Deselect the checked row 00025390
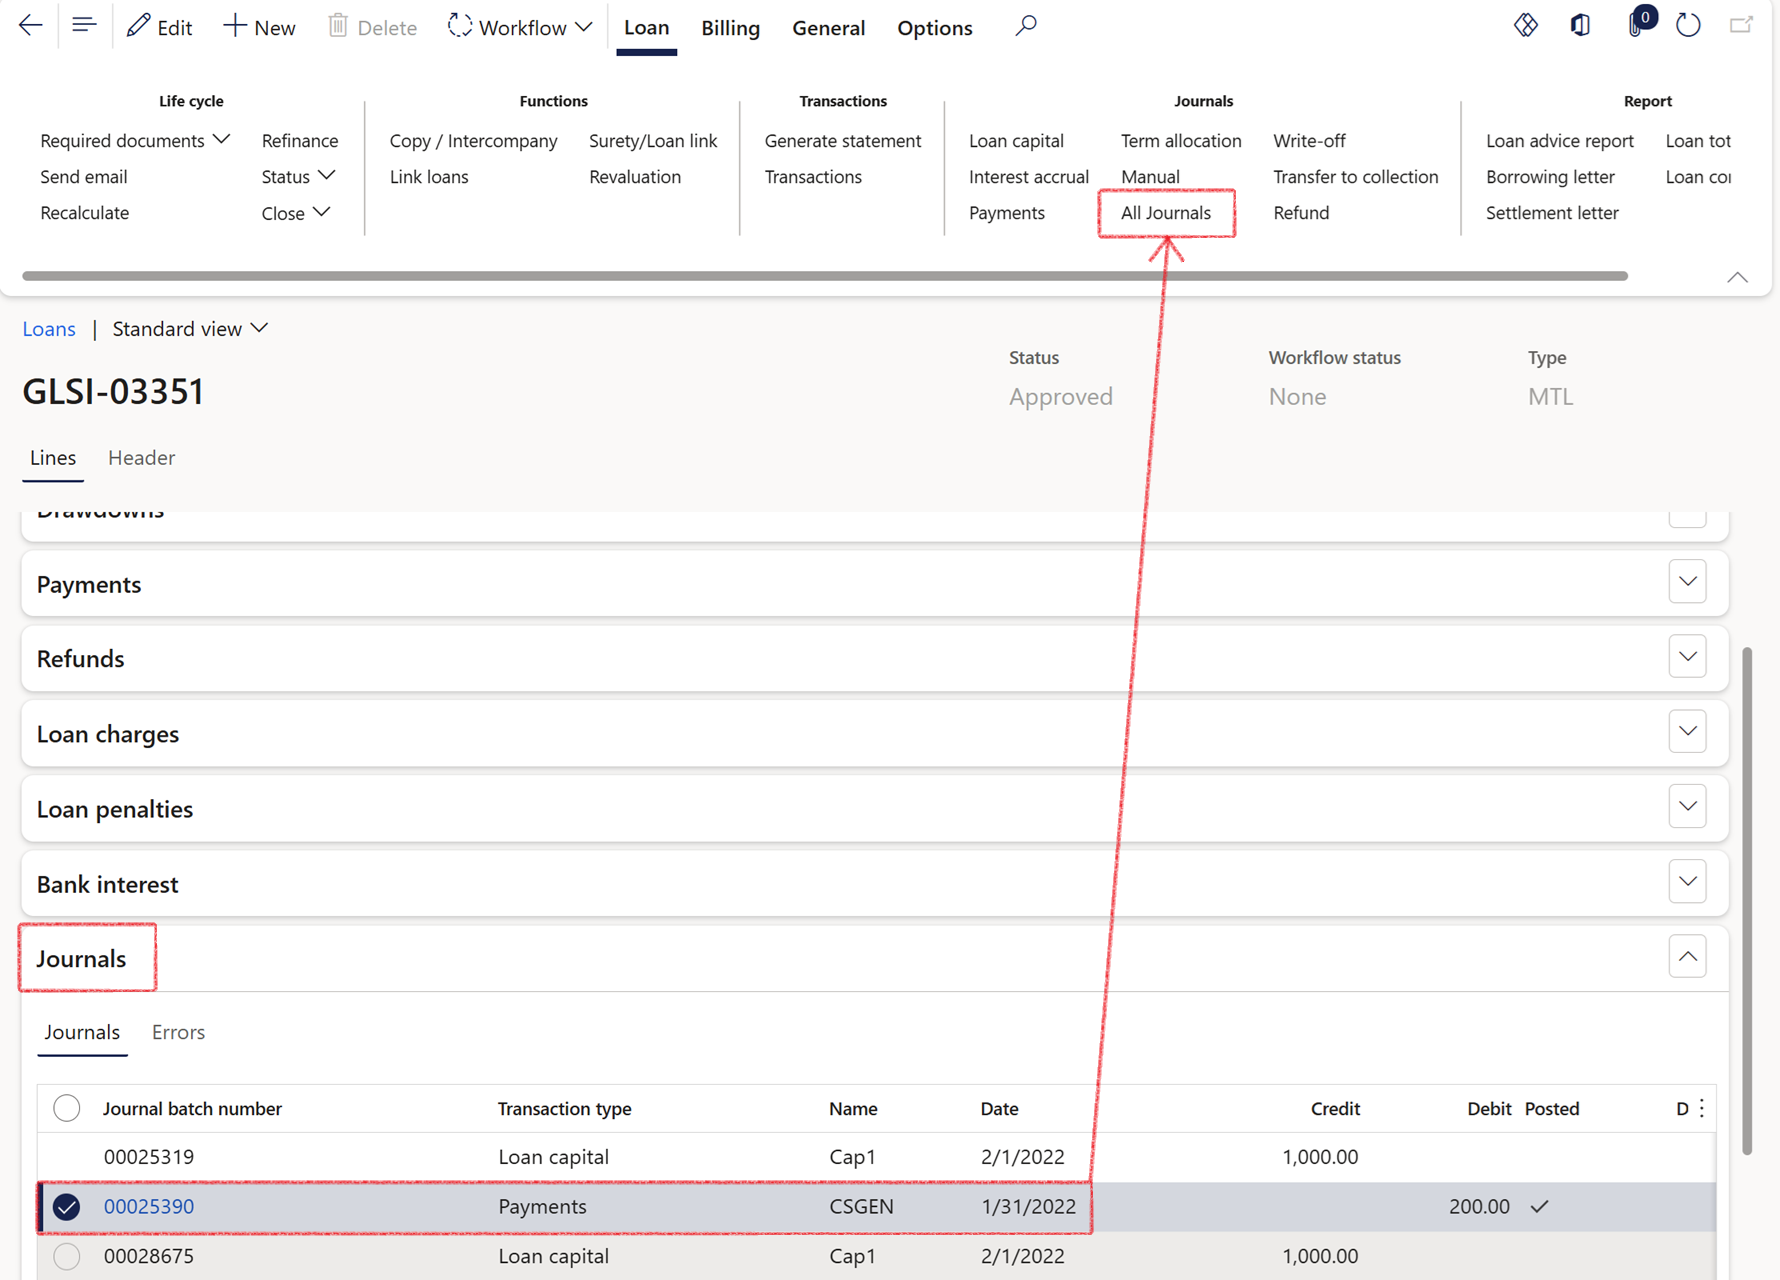 click(x=67, y=1207)
